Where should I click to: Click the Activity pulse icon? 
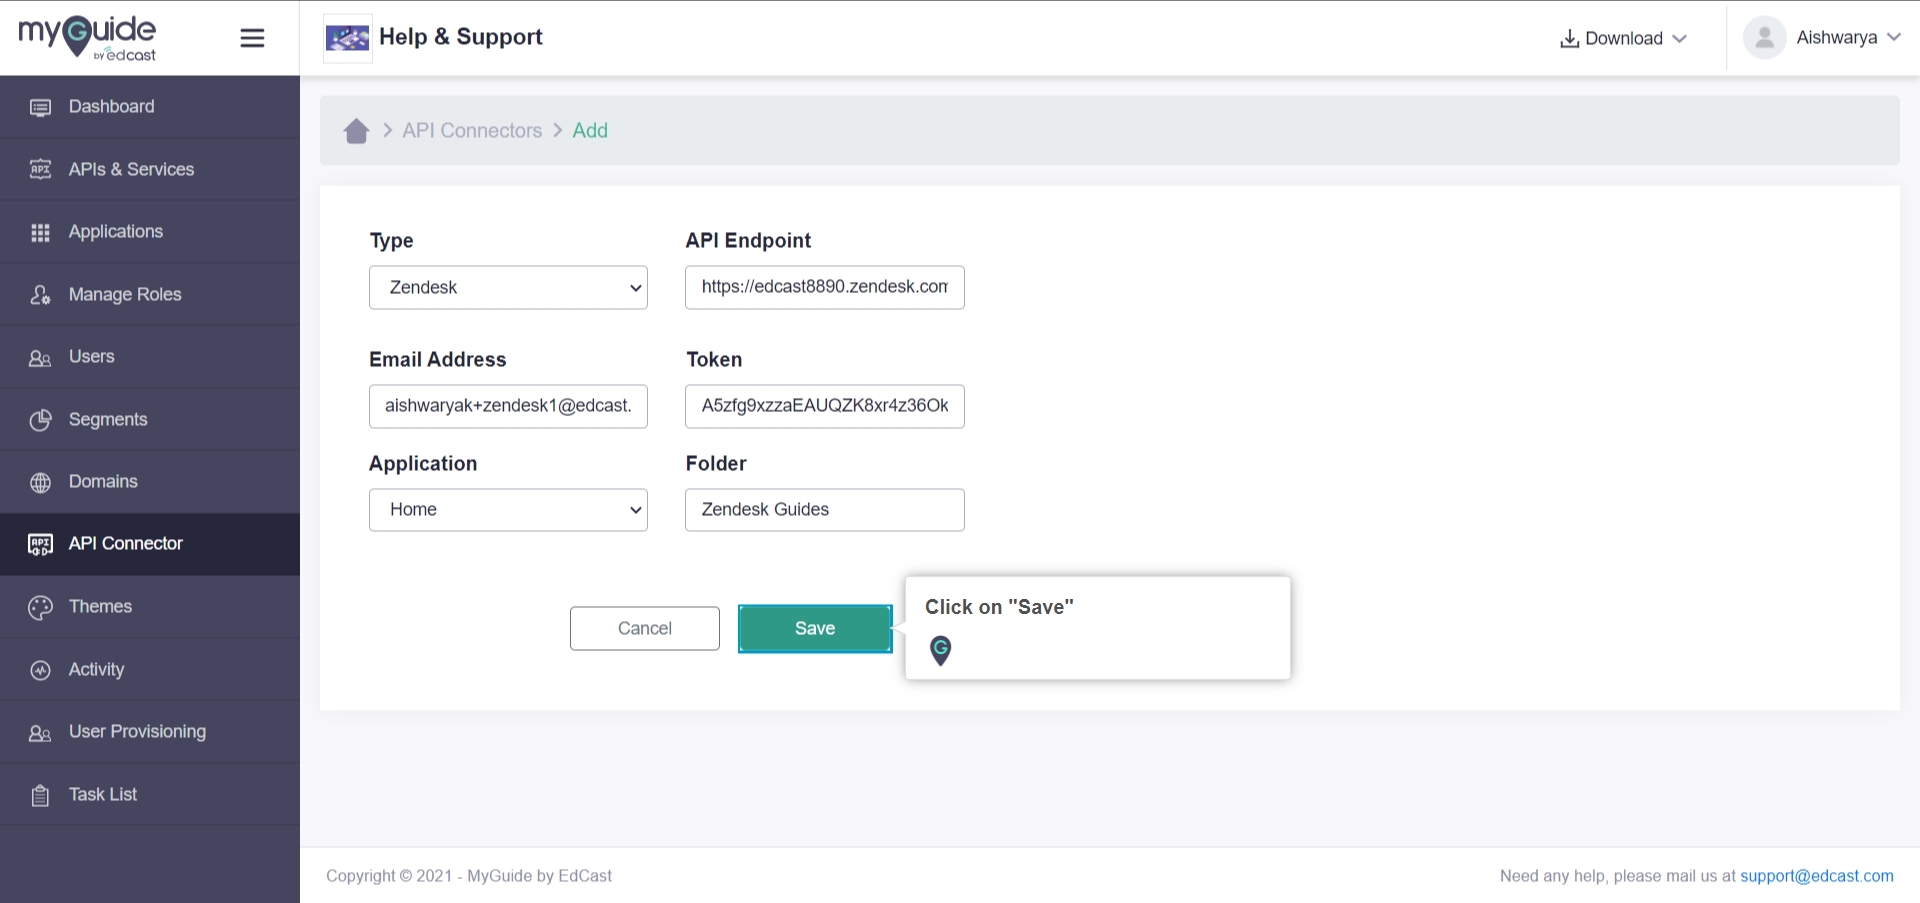coord(40,670)
